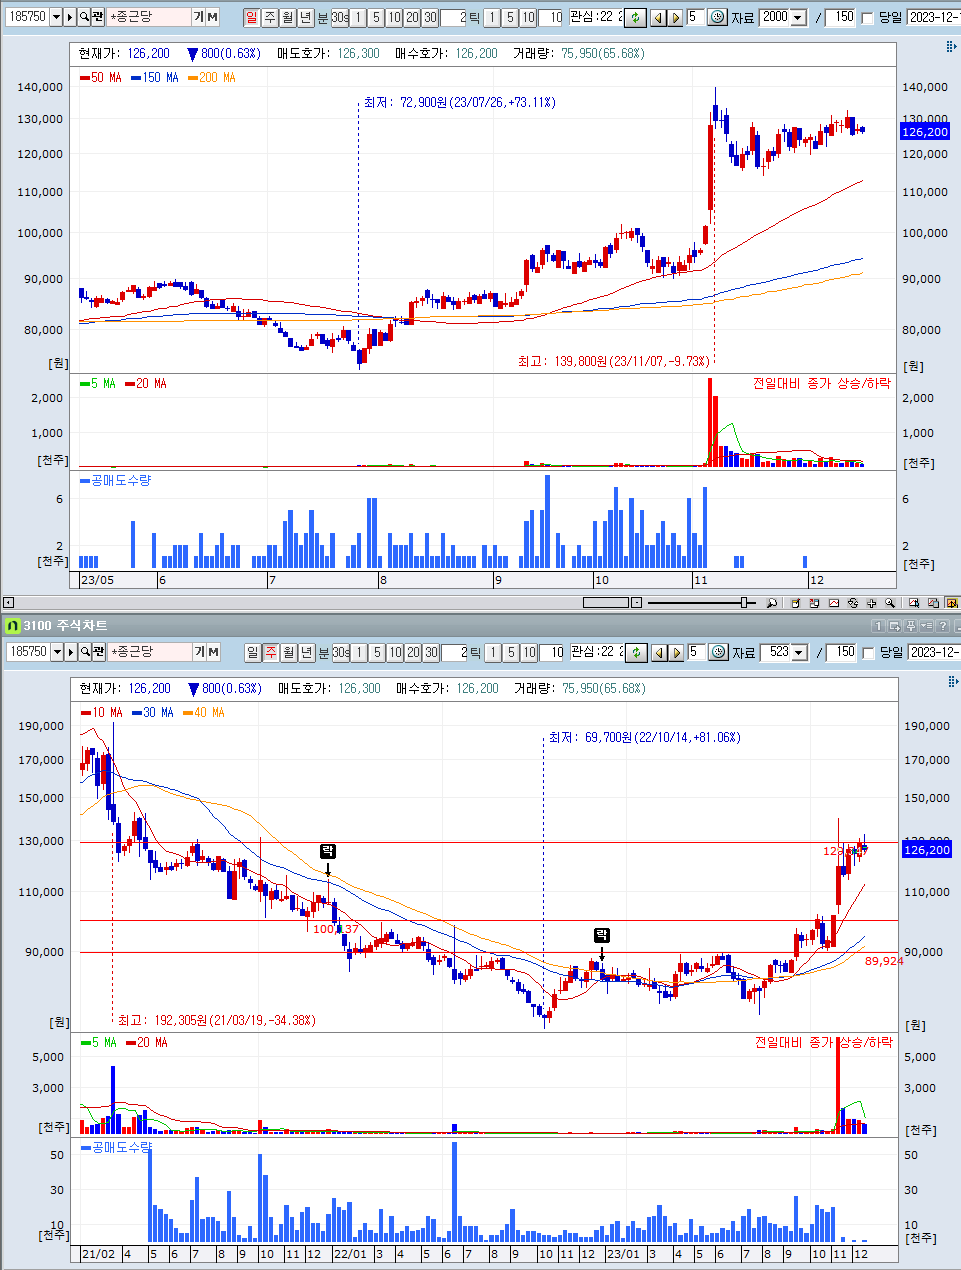Image resolution: width=961 pixels, height=1270 pixels.
Task: Click the menu list icon in 3100 주식차트 title bar
Action: point(926,626)
